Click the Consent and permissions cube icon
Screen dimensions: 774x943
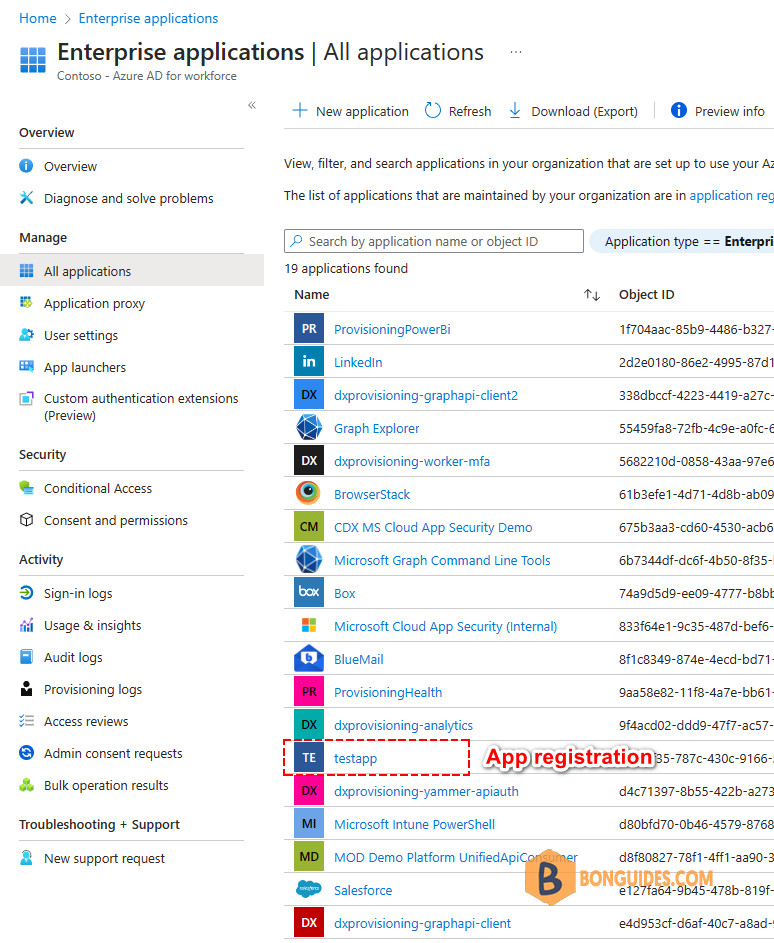[x=26, y=520]
